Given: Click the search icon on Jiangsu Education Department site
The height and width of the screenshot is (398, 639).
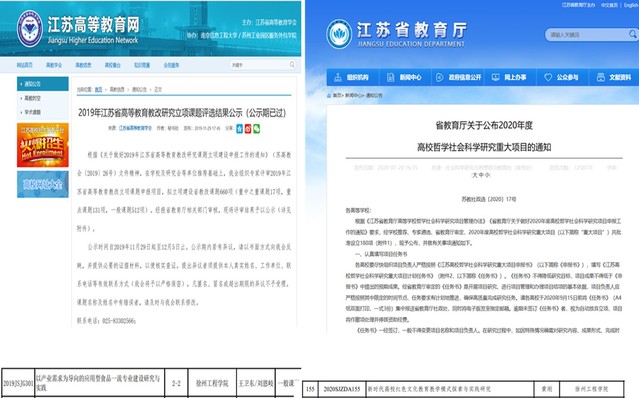Looking at the screenshot, I should pos(632,35).
